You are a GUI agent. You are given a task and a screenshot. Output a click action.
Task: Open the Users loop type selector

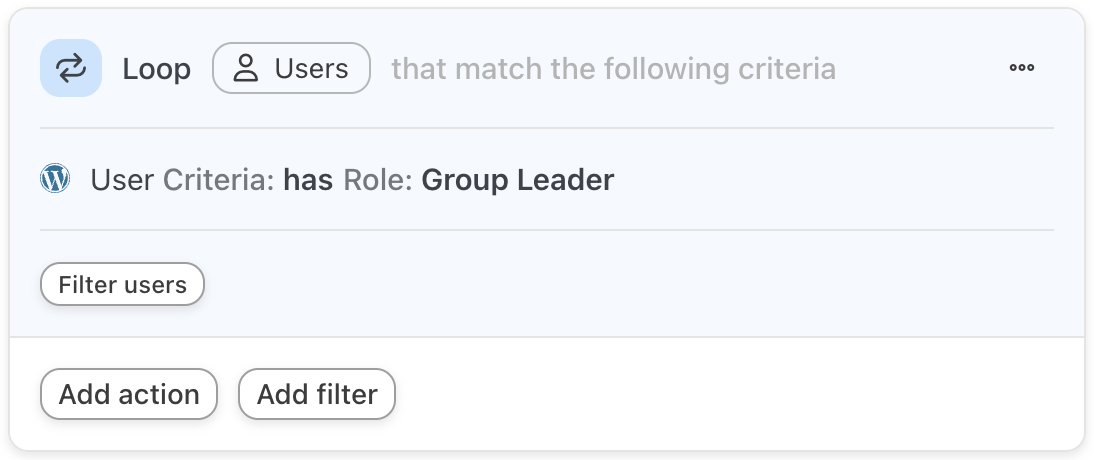[x=292, y=68]
